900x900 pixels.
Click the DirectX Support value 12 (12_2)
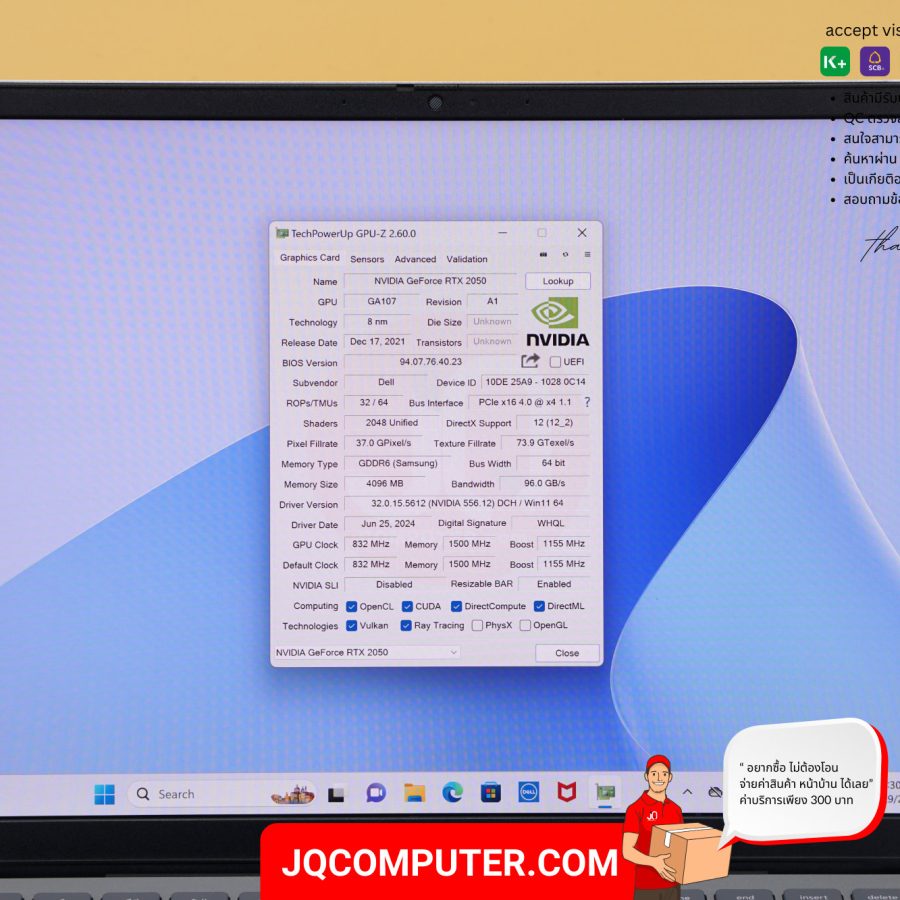coord(553,423)
